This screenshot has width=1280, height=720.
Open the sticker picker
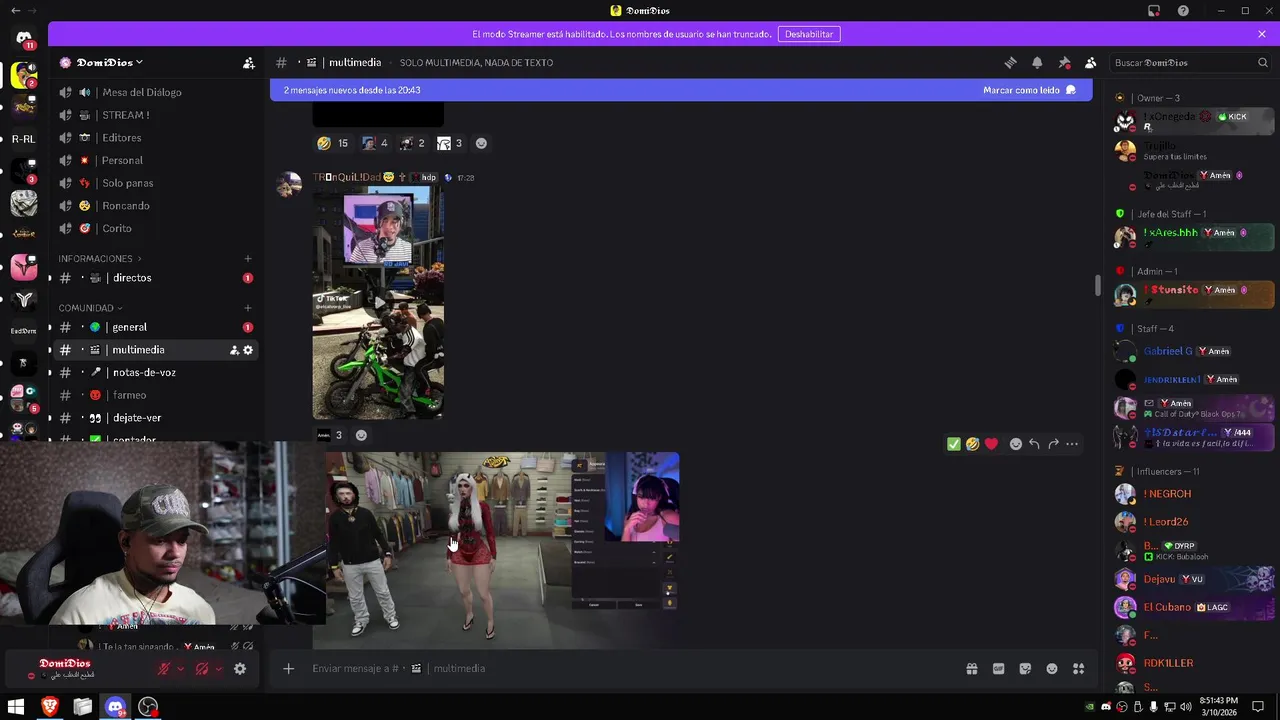tap(1025, 669)
